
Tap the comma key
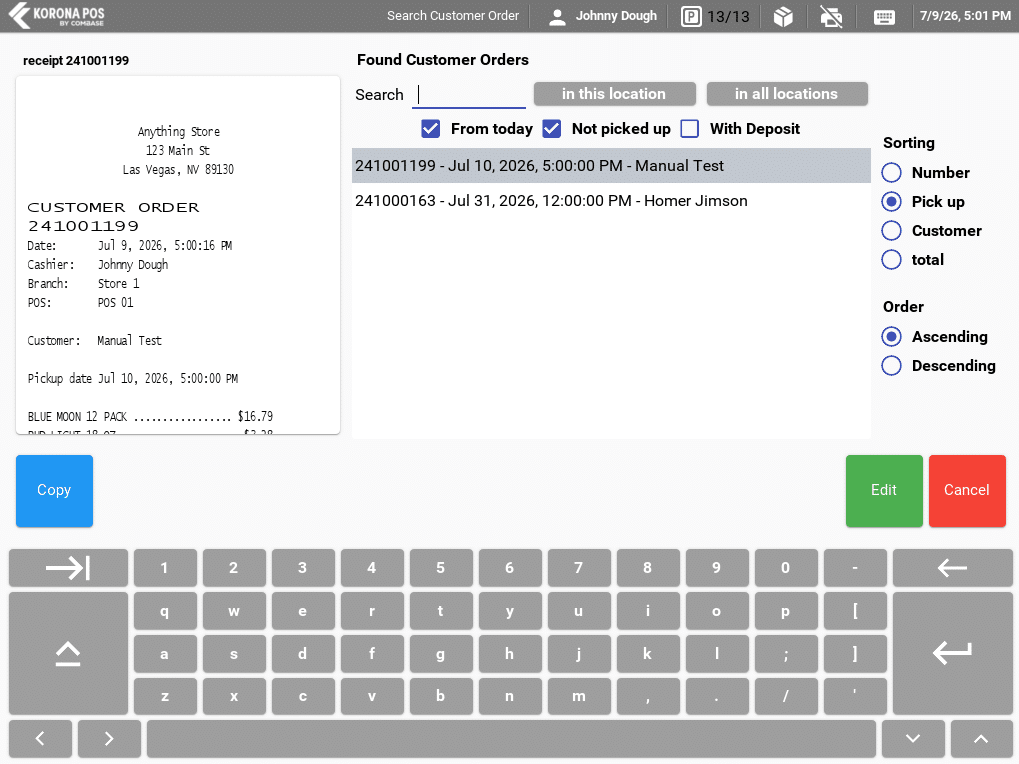648,696
